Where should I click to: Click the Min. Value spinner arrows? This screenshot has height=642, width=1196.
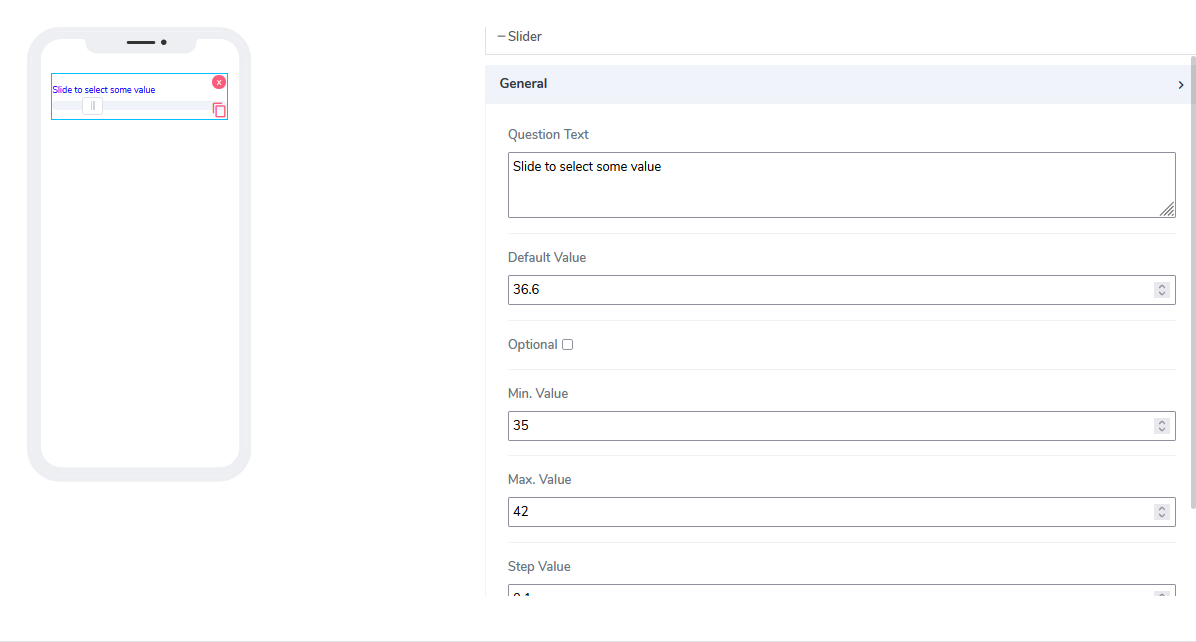[1161, 426]
